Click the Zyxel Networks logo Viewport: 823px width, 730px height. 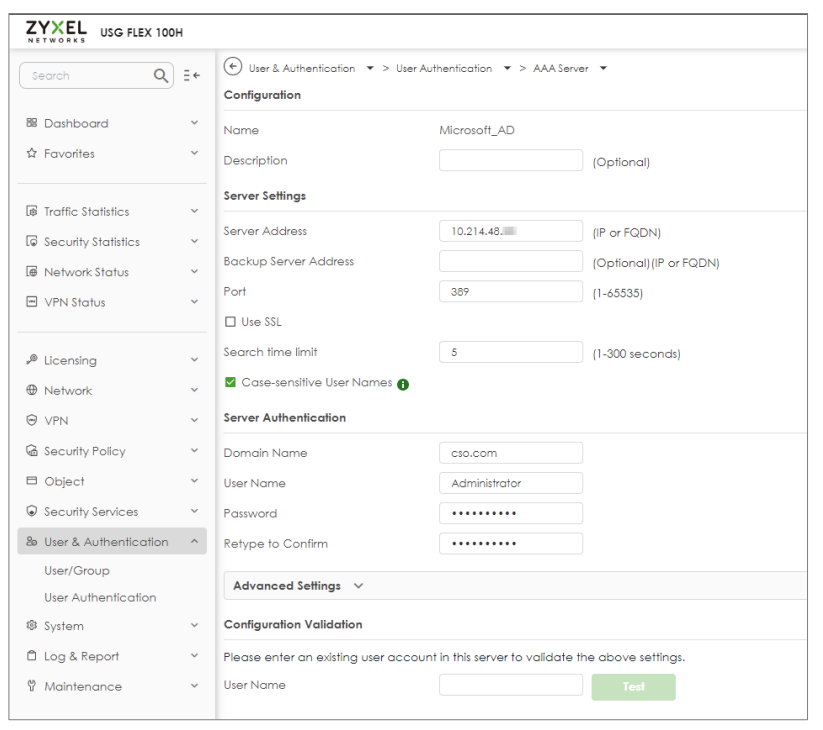click(56, 31)
